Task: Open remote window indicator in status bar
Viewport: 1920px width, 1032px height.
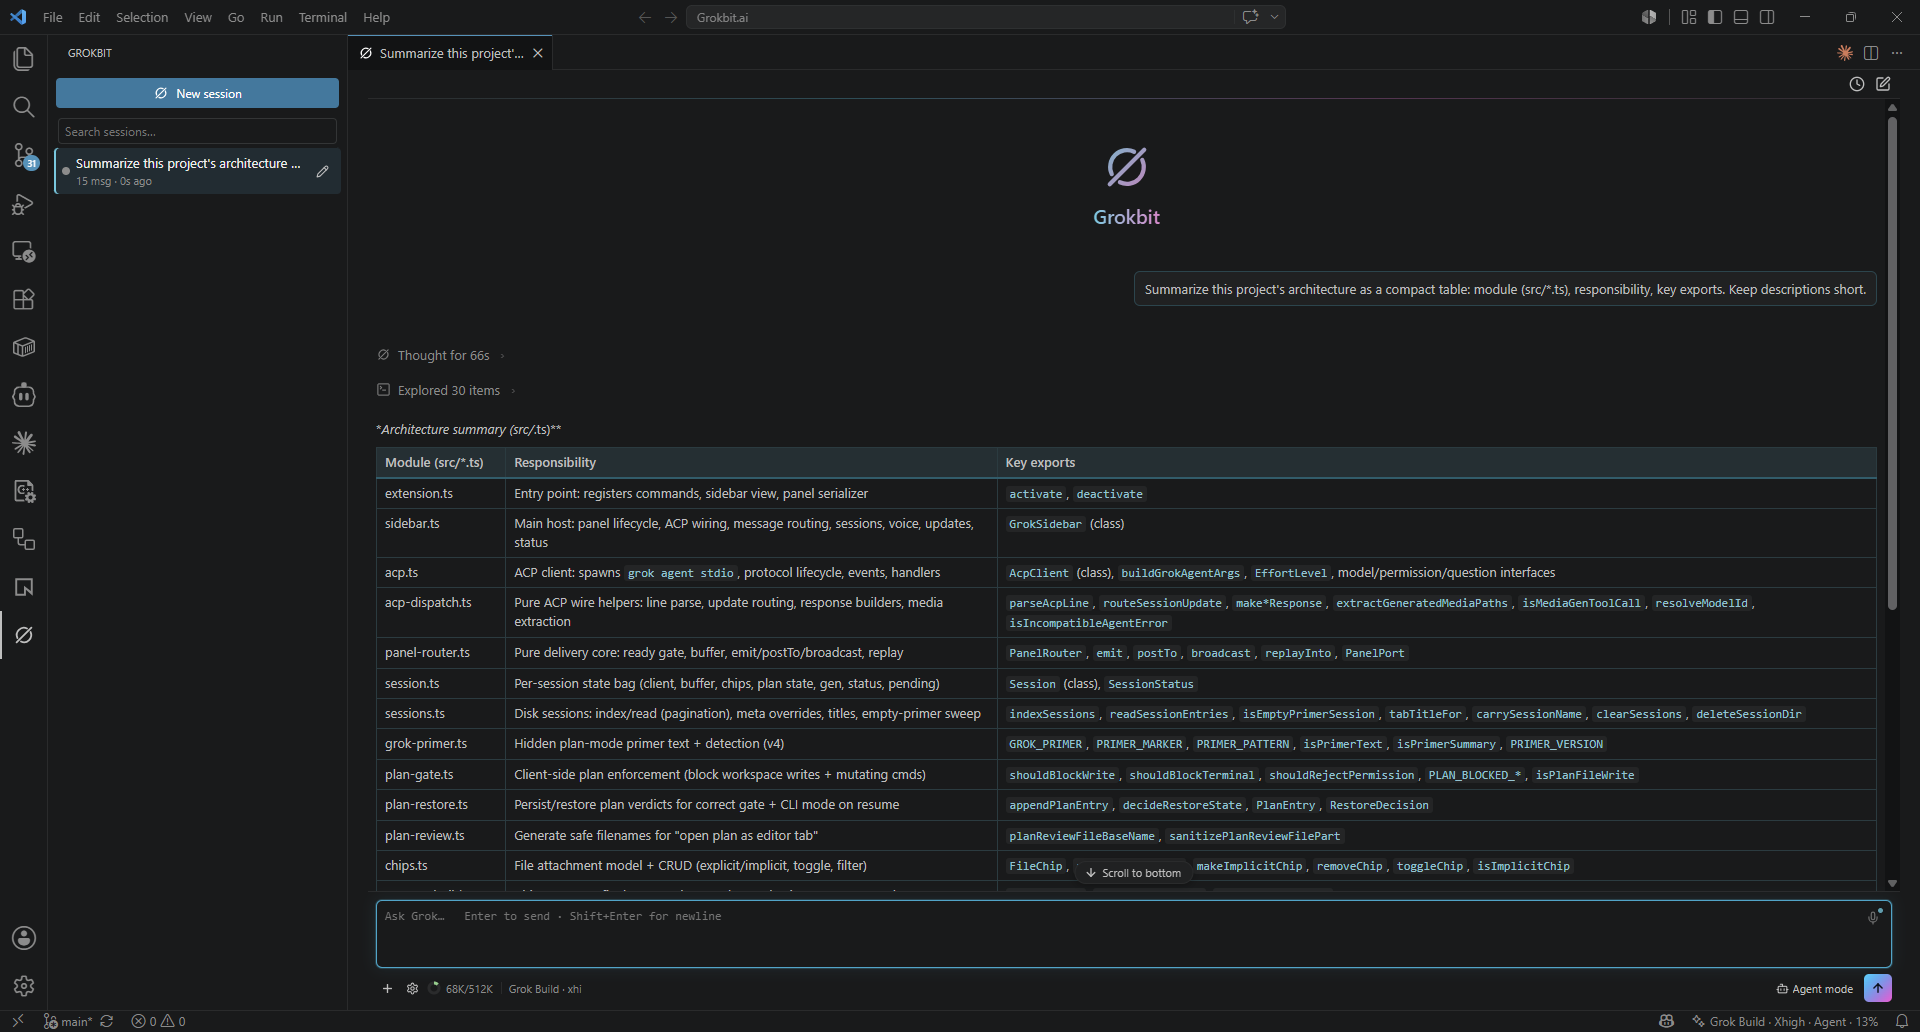Action: (18, 1021)
